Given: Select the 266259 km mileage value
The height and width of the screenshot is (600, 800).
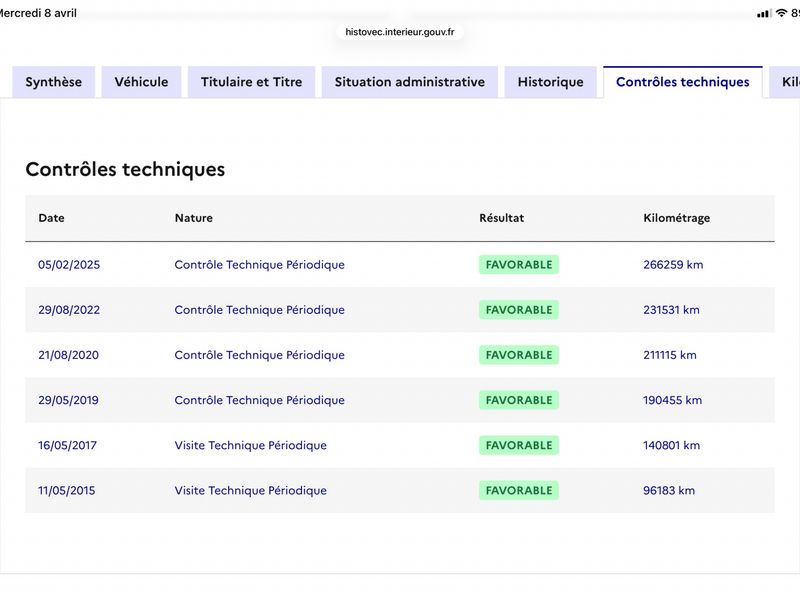Looking at the screenshot, I should (x=673, y=265).
